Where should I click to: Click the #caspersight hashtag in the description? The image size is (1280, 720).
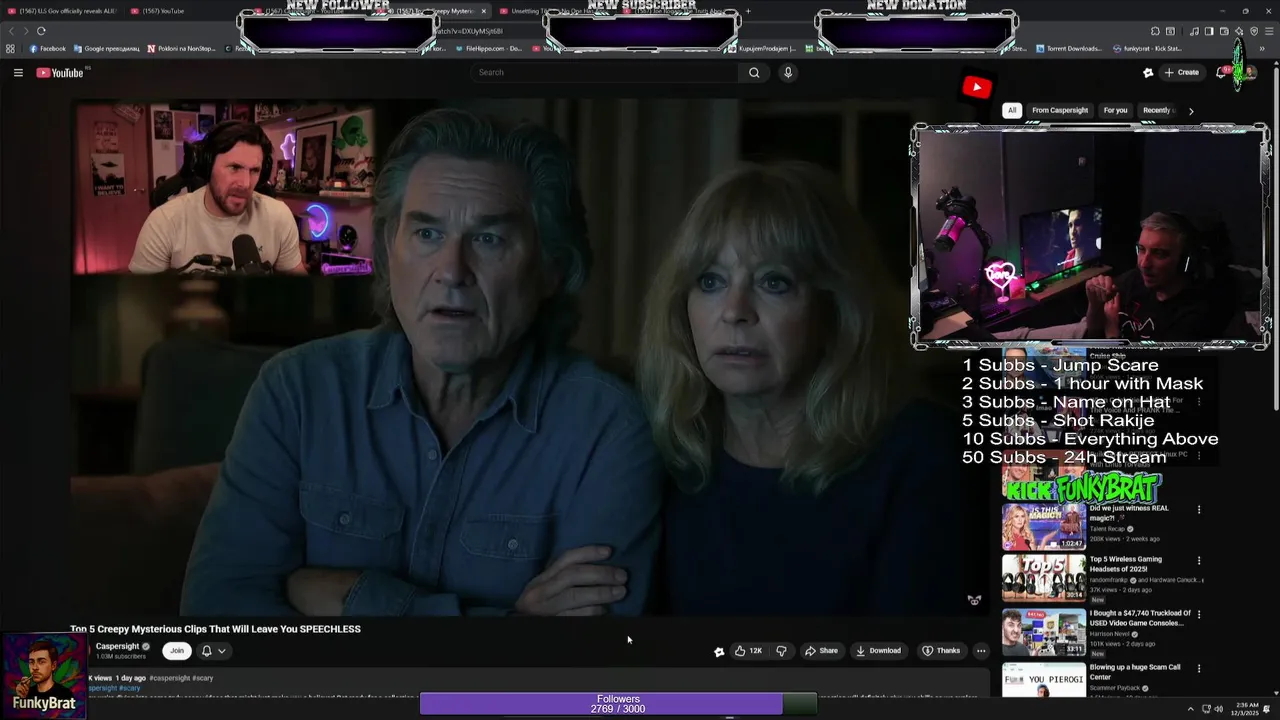click(169, 678)
